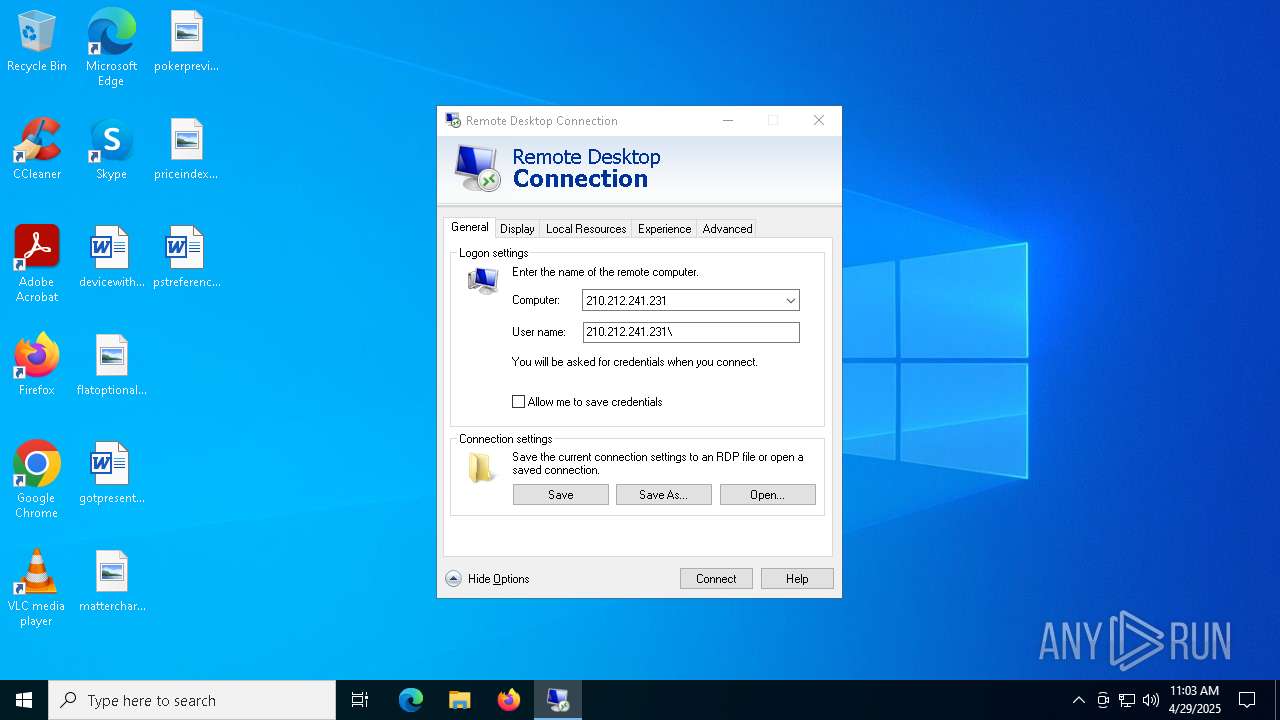Open network status tray icon
1280x720 pixels.
coord(1127,700)
